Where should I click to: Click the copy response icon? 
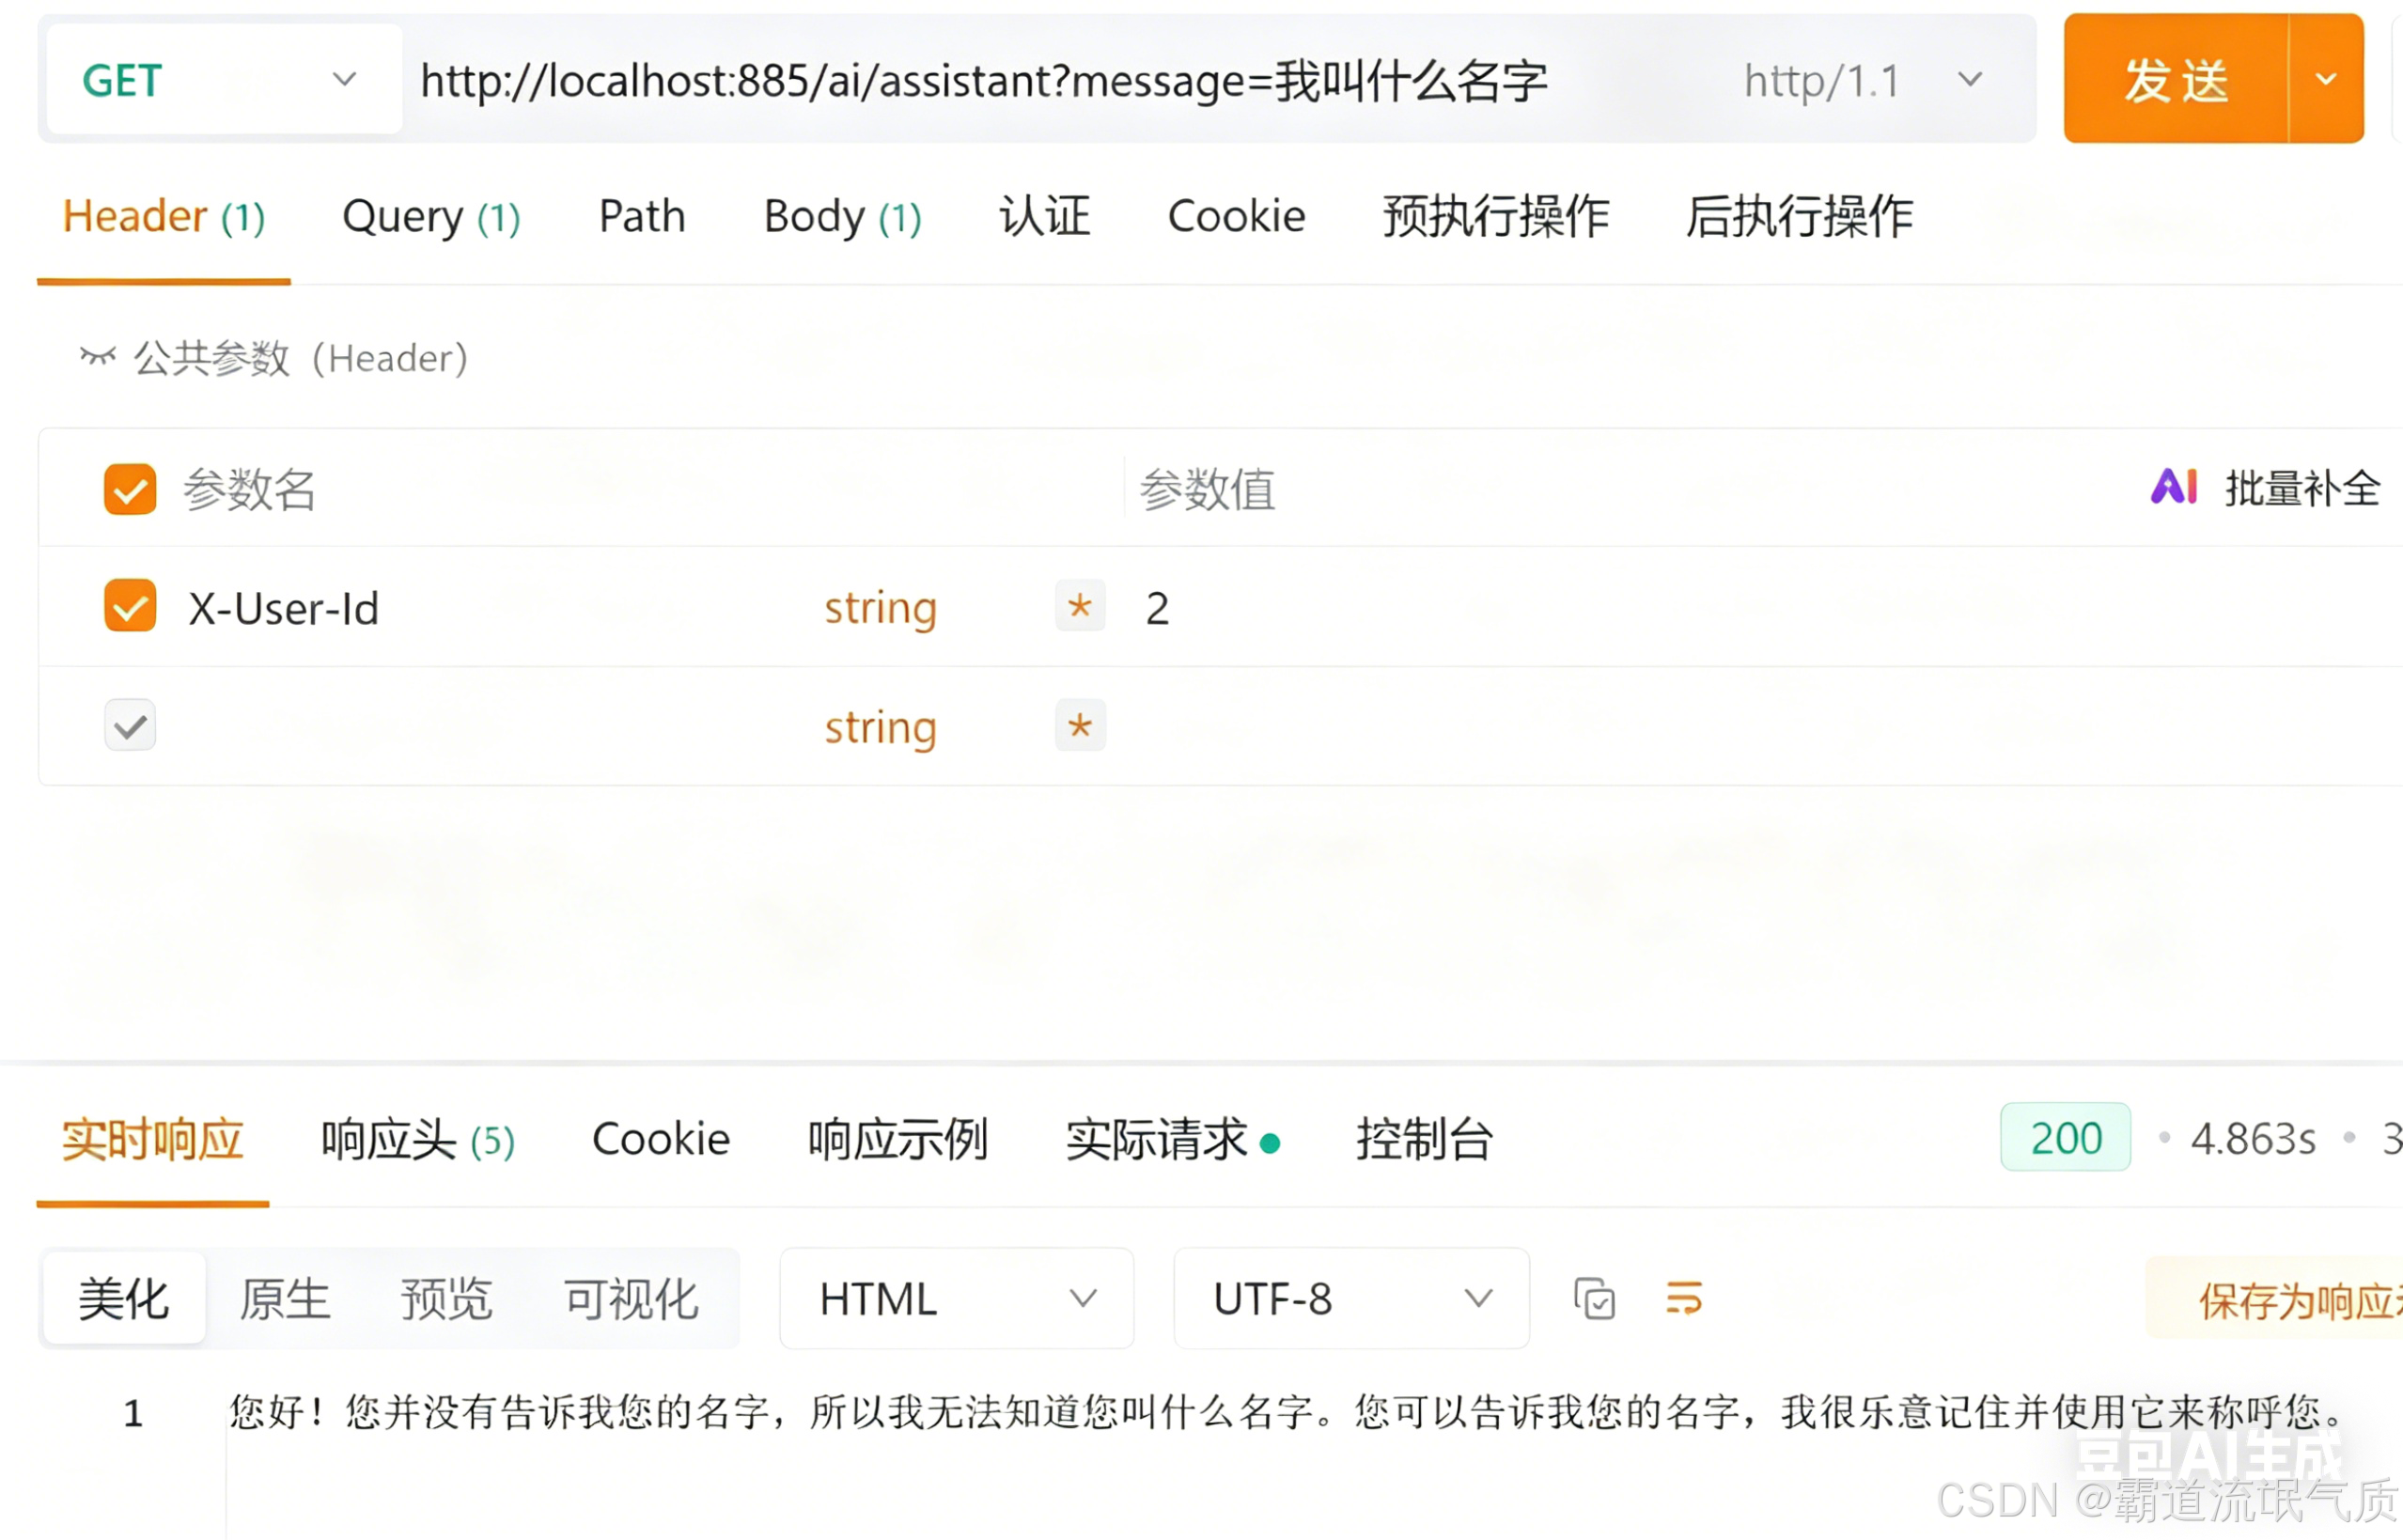(1594, 1299)
